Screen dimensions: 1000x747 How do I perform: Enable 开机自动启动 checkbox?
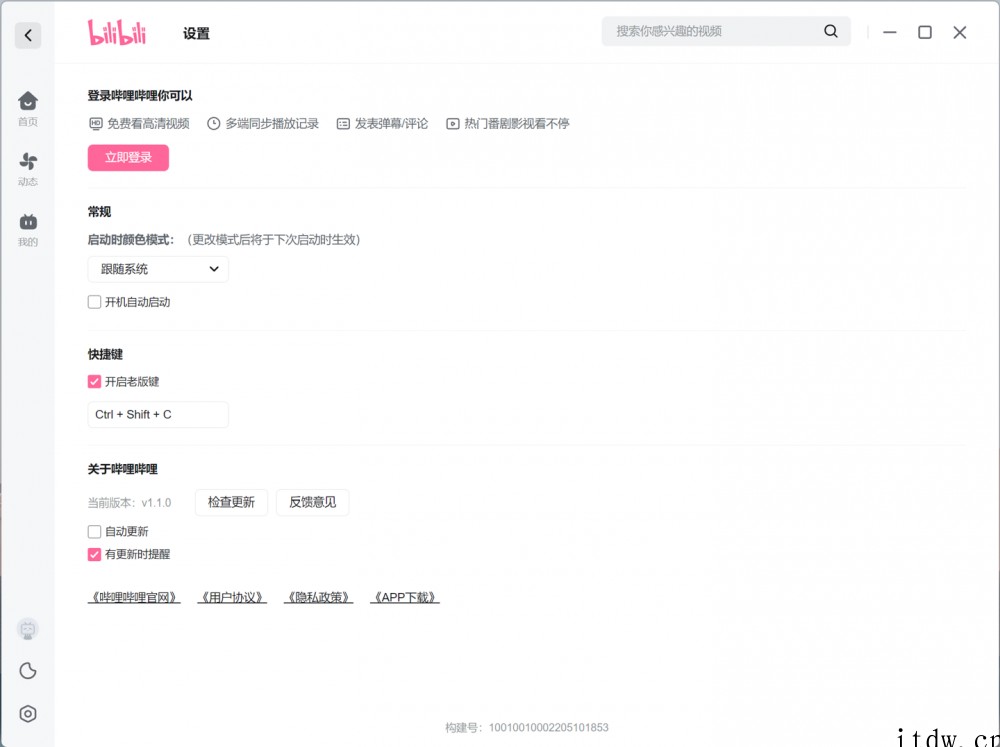click(94, 302)
